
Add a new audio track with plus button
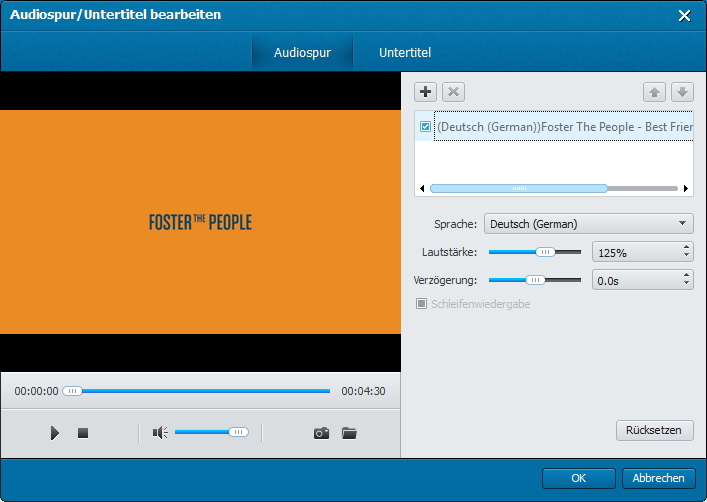425,92
